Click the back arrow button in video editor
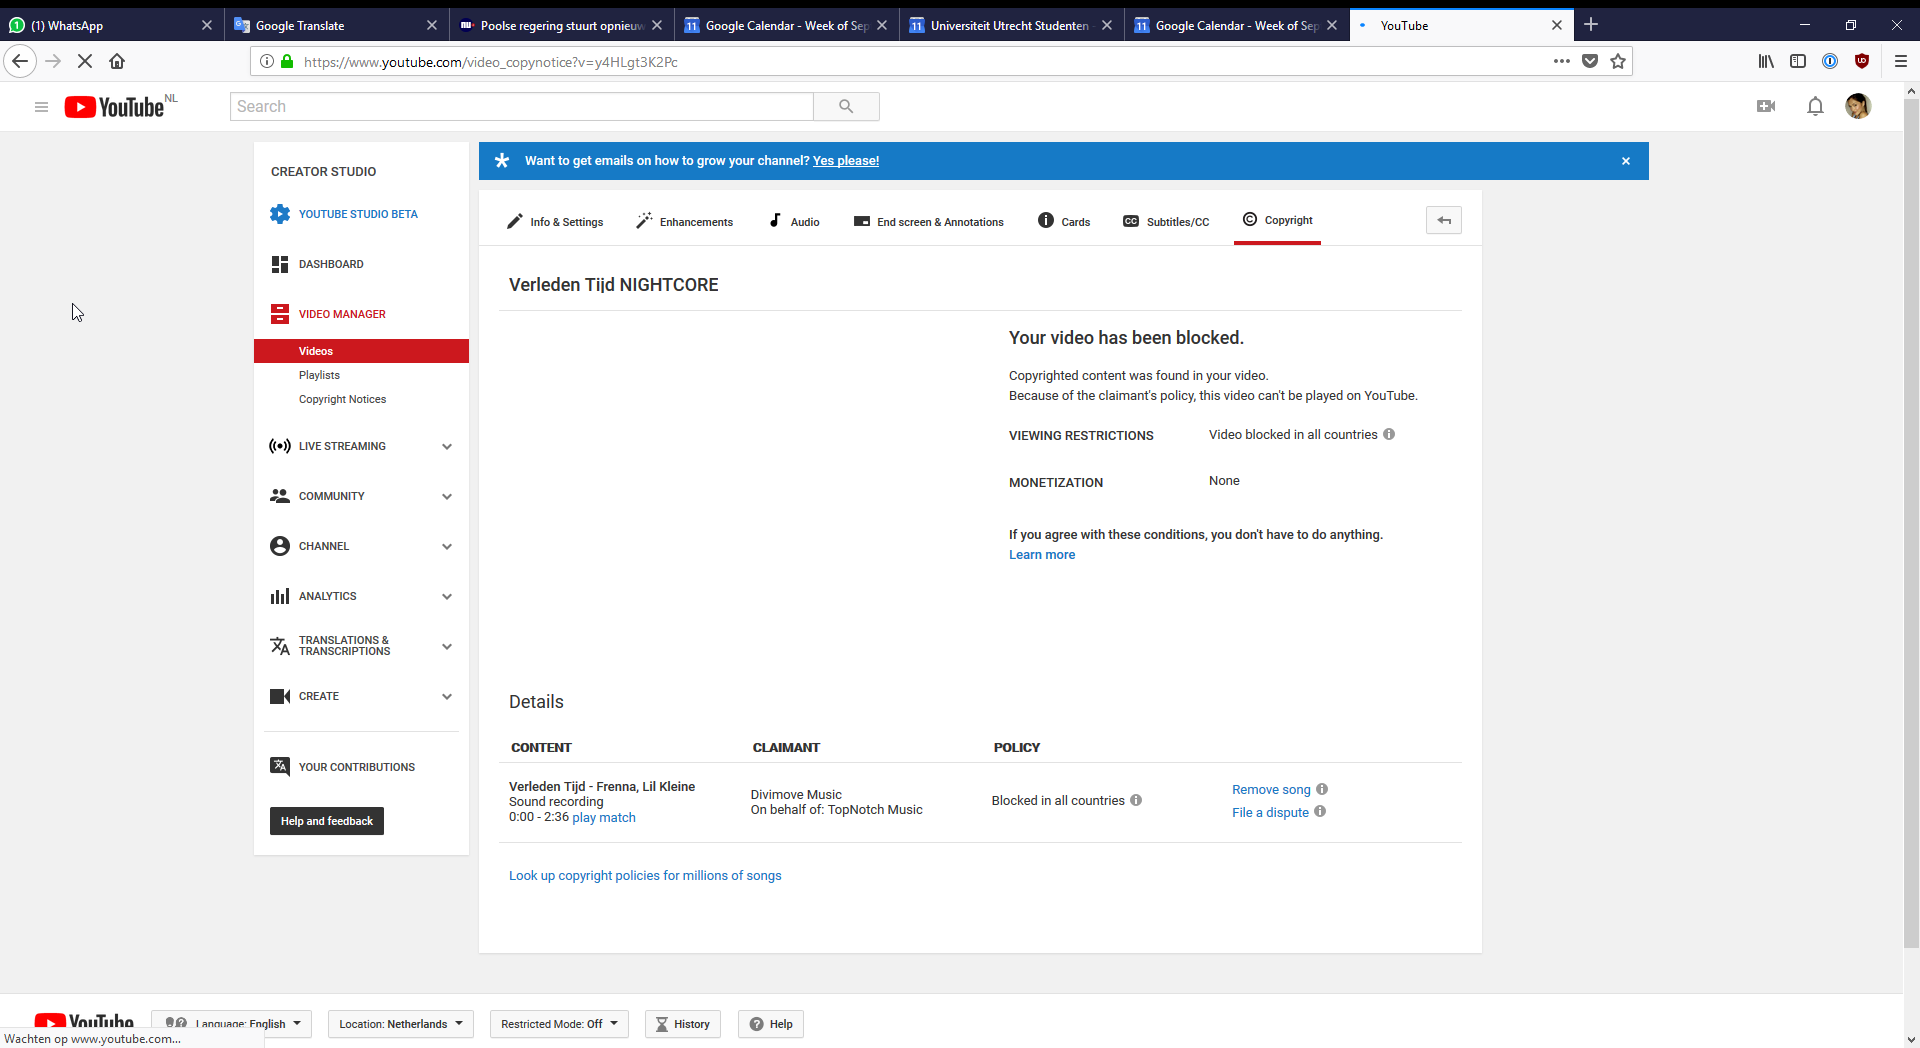 (x=1443, y=220)
